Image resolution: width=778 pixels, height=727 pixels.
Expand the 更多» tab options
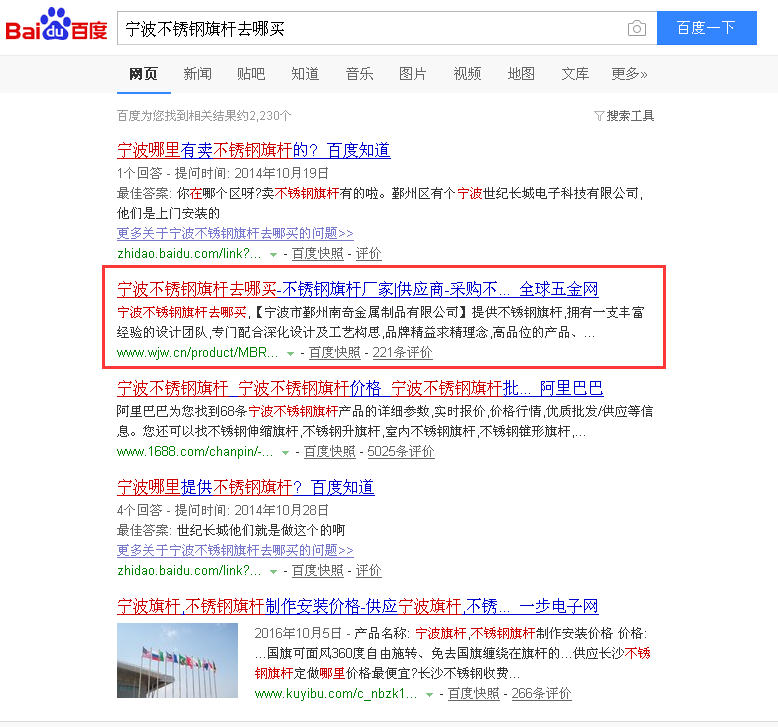click(629, 74)
